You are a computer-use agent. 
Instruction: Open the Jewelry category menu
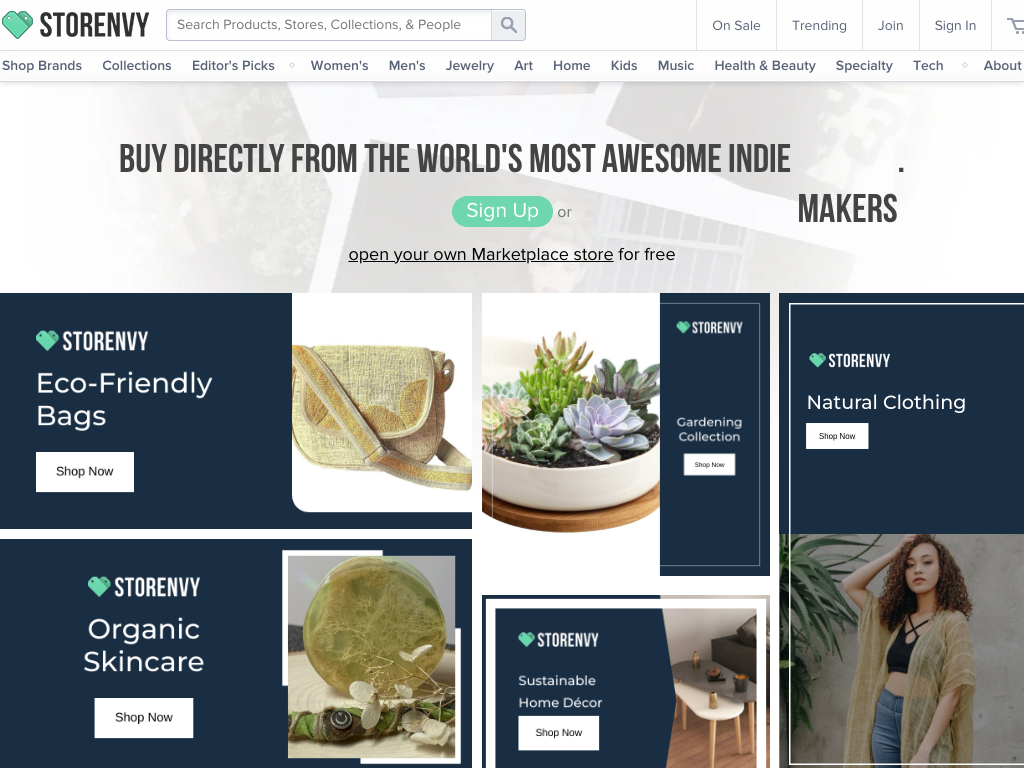(469, 65)
